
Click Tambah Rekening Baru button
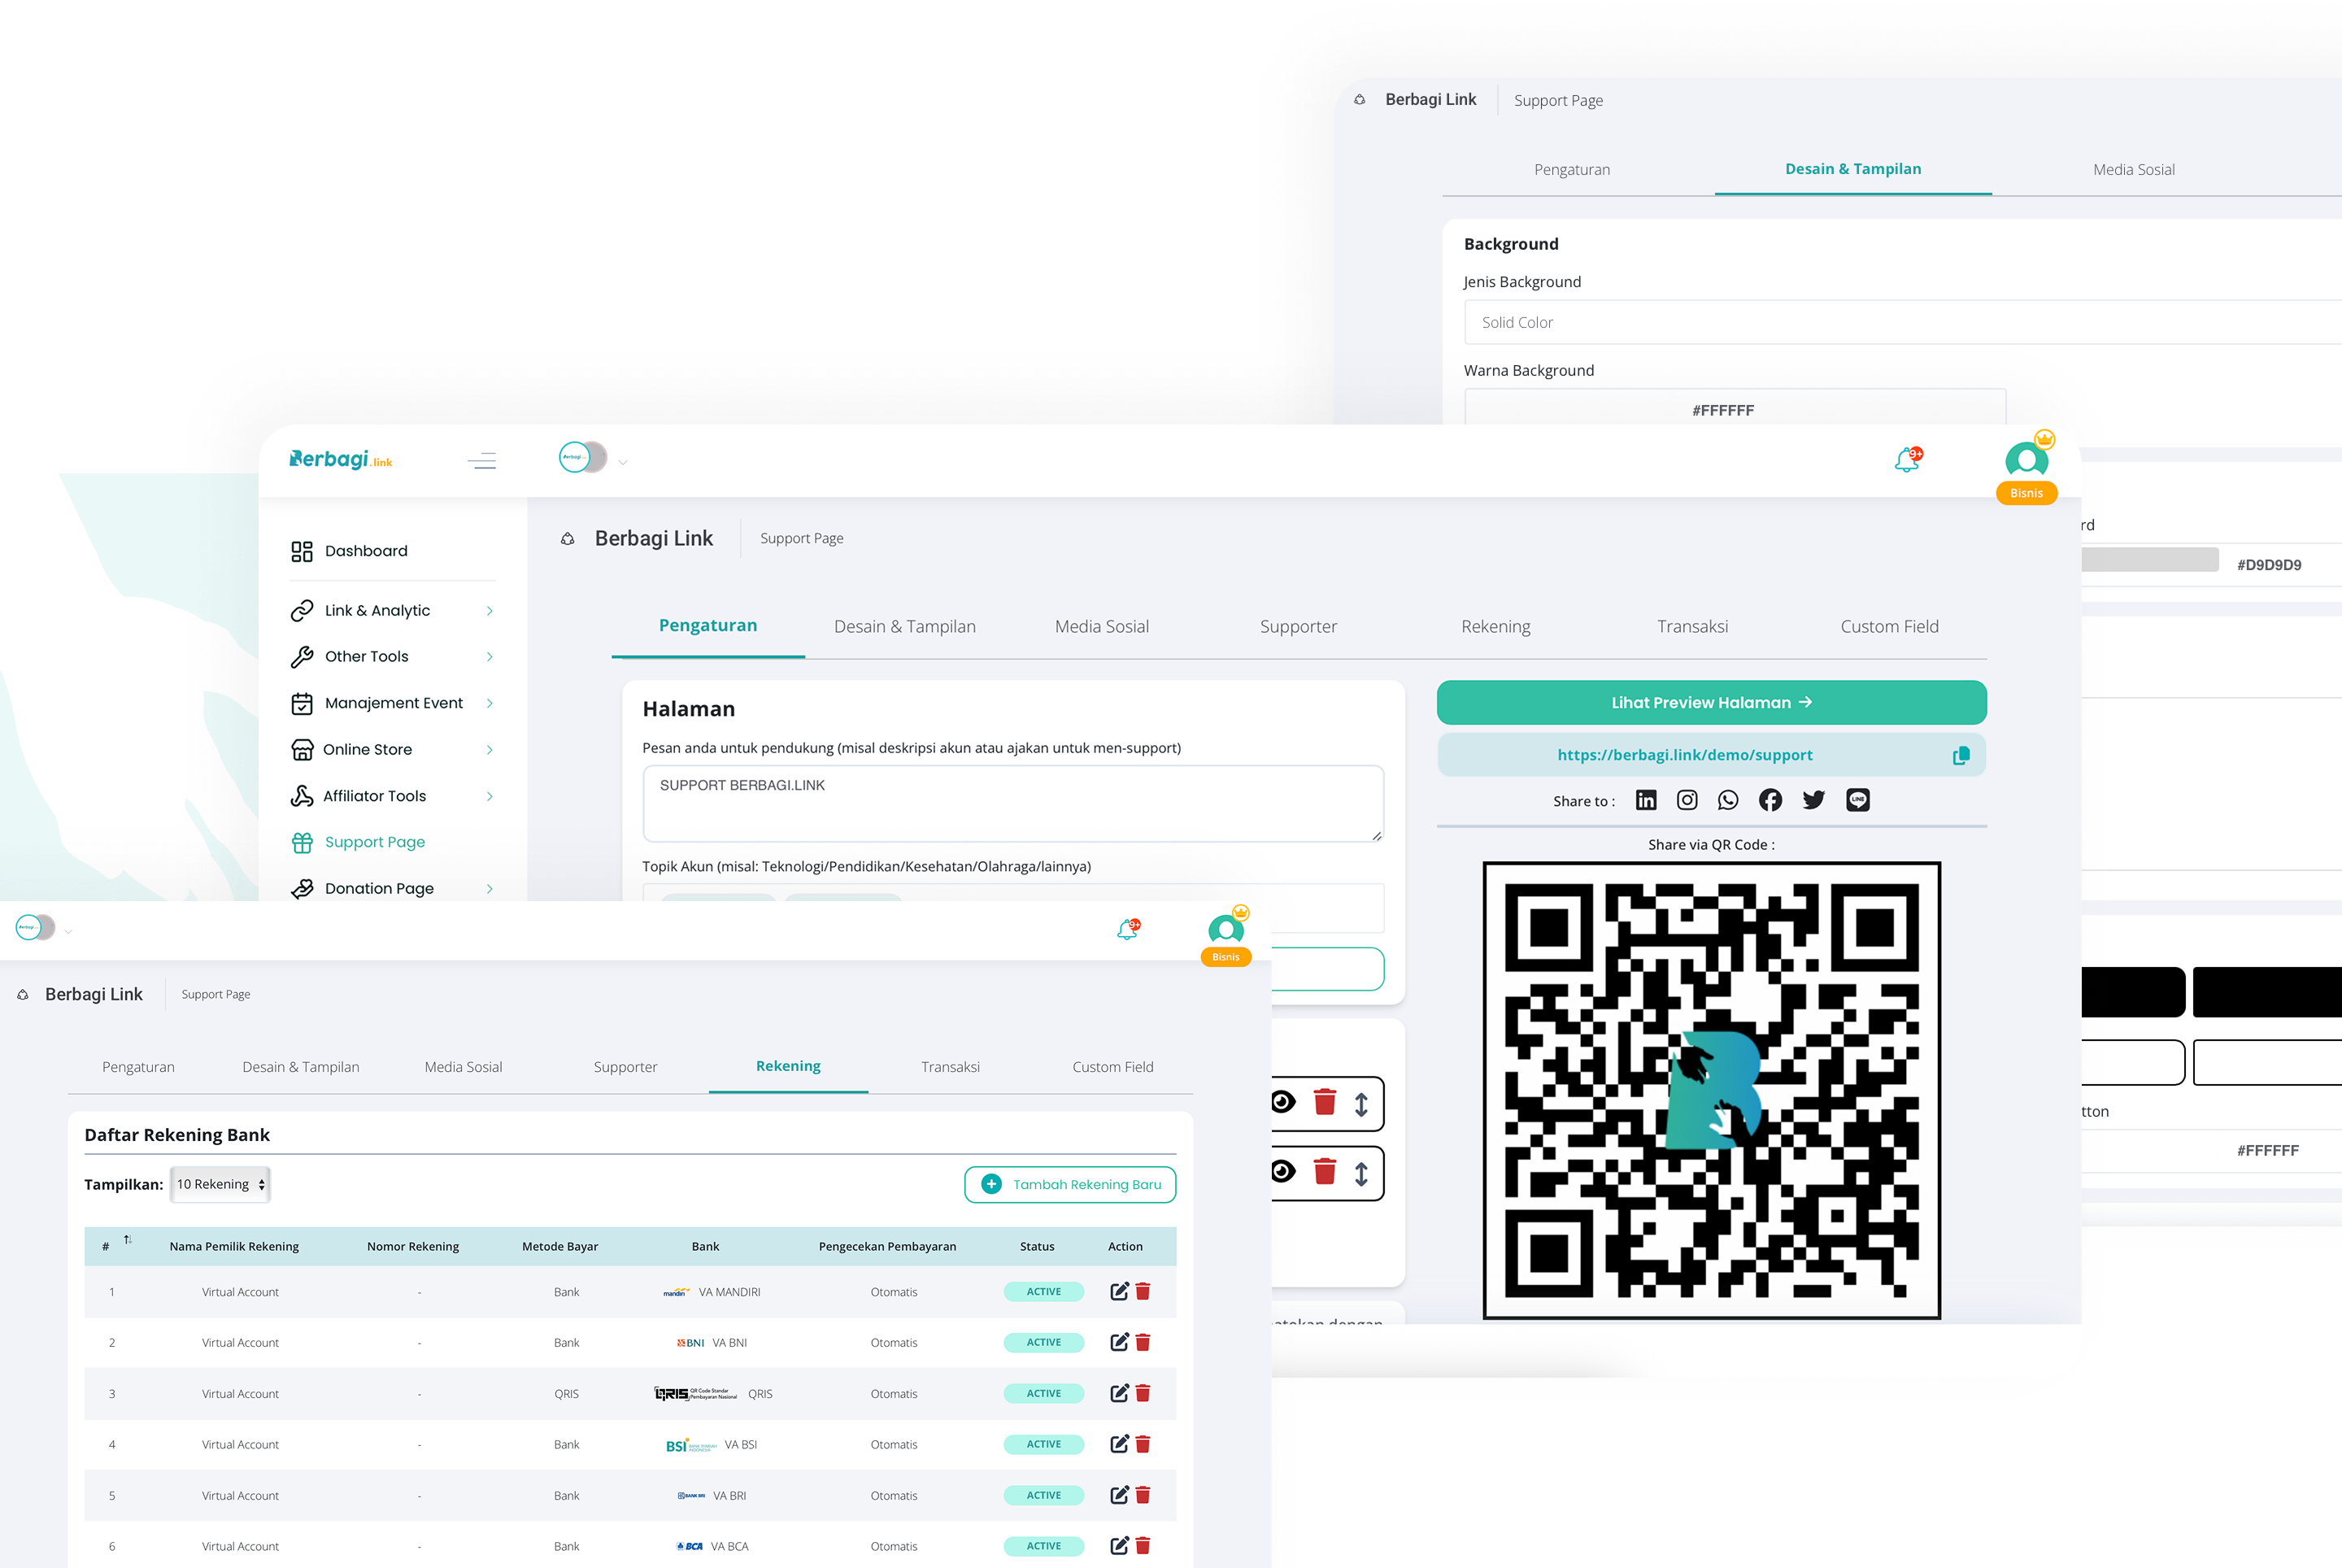1070,1185
